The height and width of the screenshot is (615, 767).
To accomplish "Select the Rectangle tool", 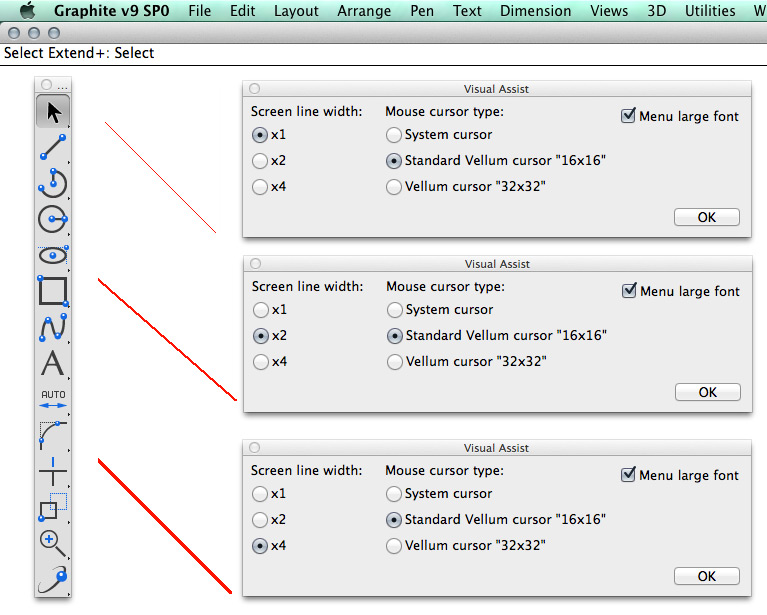I will coord(53,291).
